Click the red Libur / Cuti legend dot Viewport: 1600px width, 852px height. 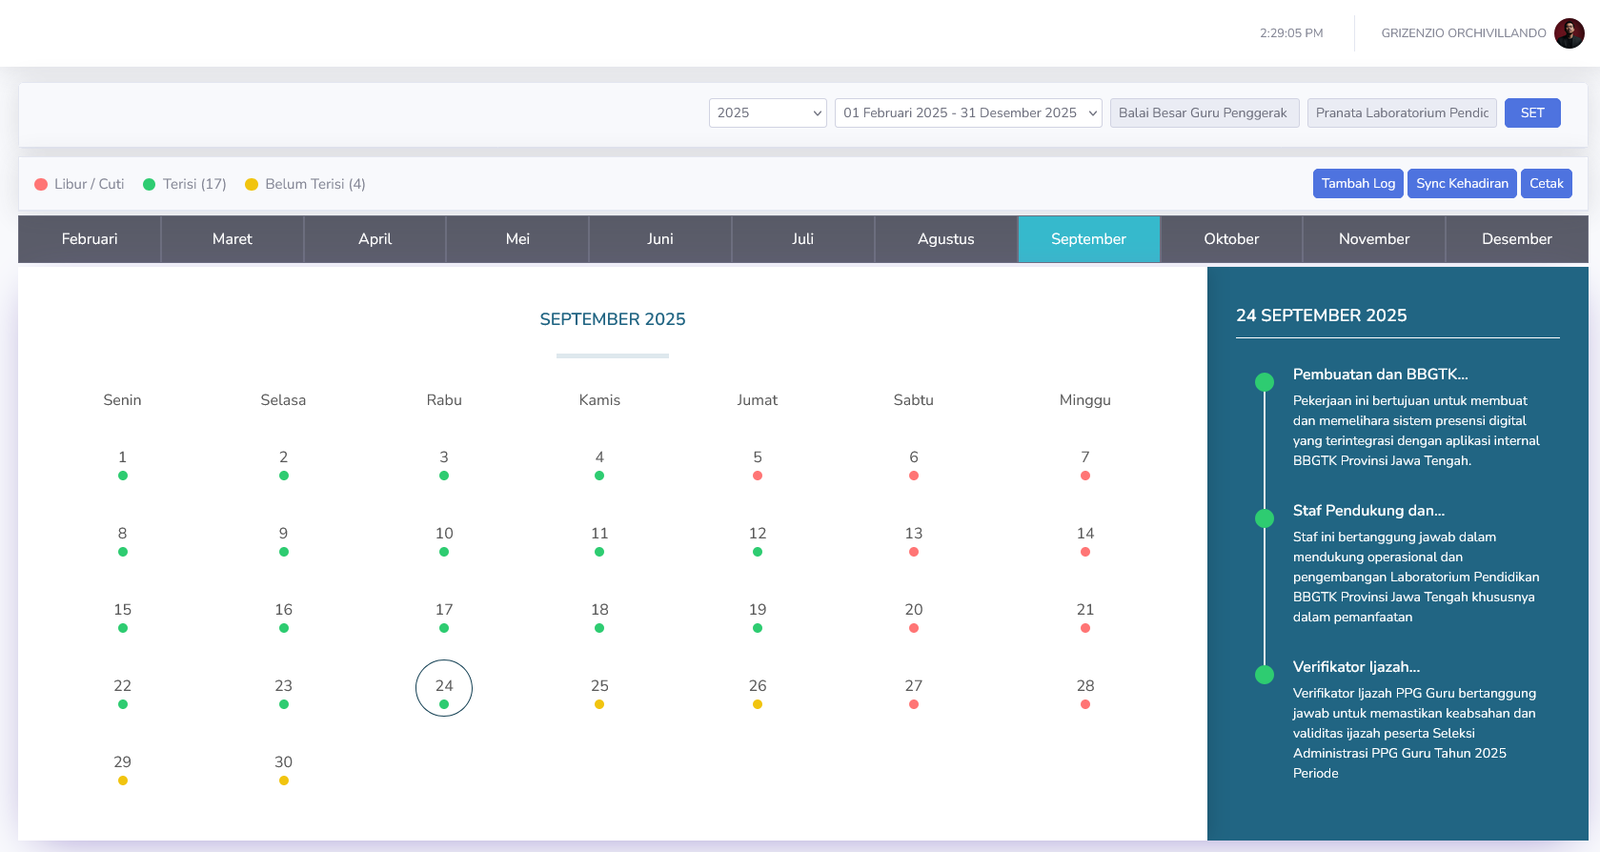(x=41, y=184)
